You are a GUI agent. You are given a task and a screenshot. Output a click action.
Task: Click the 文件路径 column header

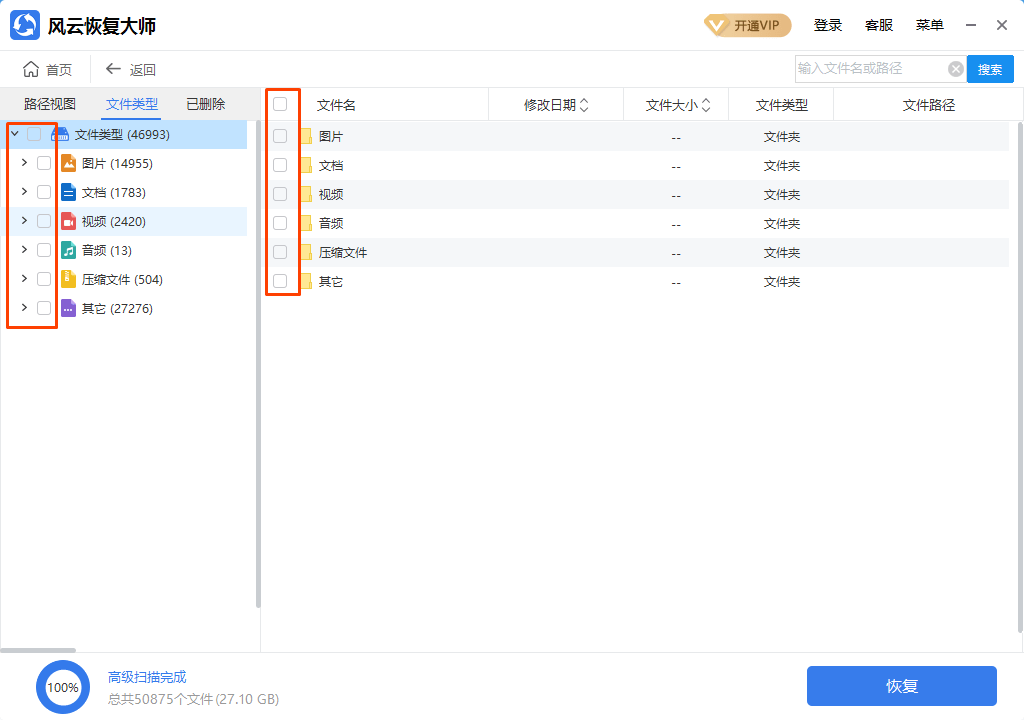click(x=929, y=105)
